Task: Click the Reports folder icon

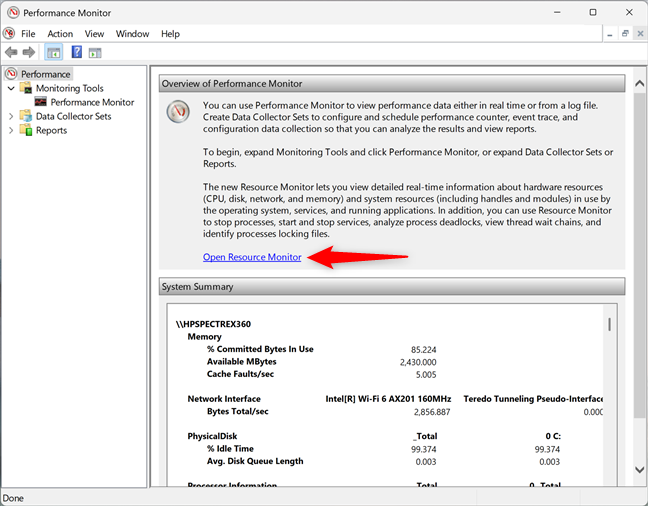Action: coord(26,130)
